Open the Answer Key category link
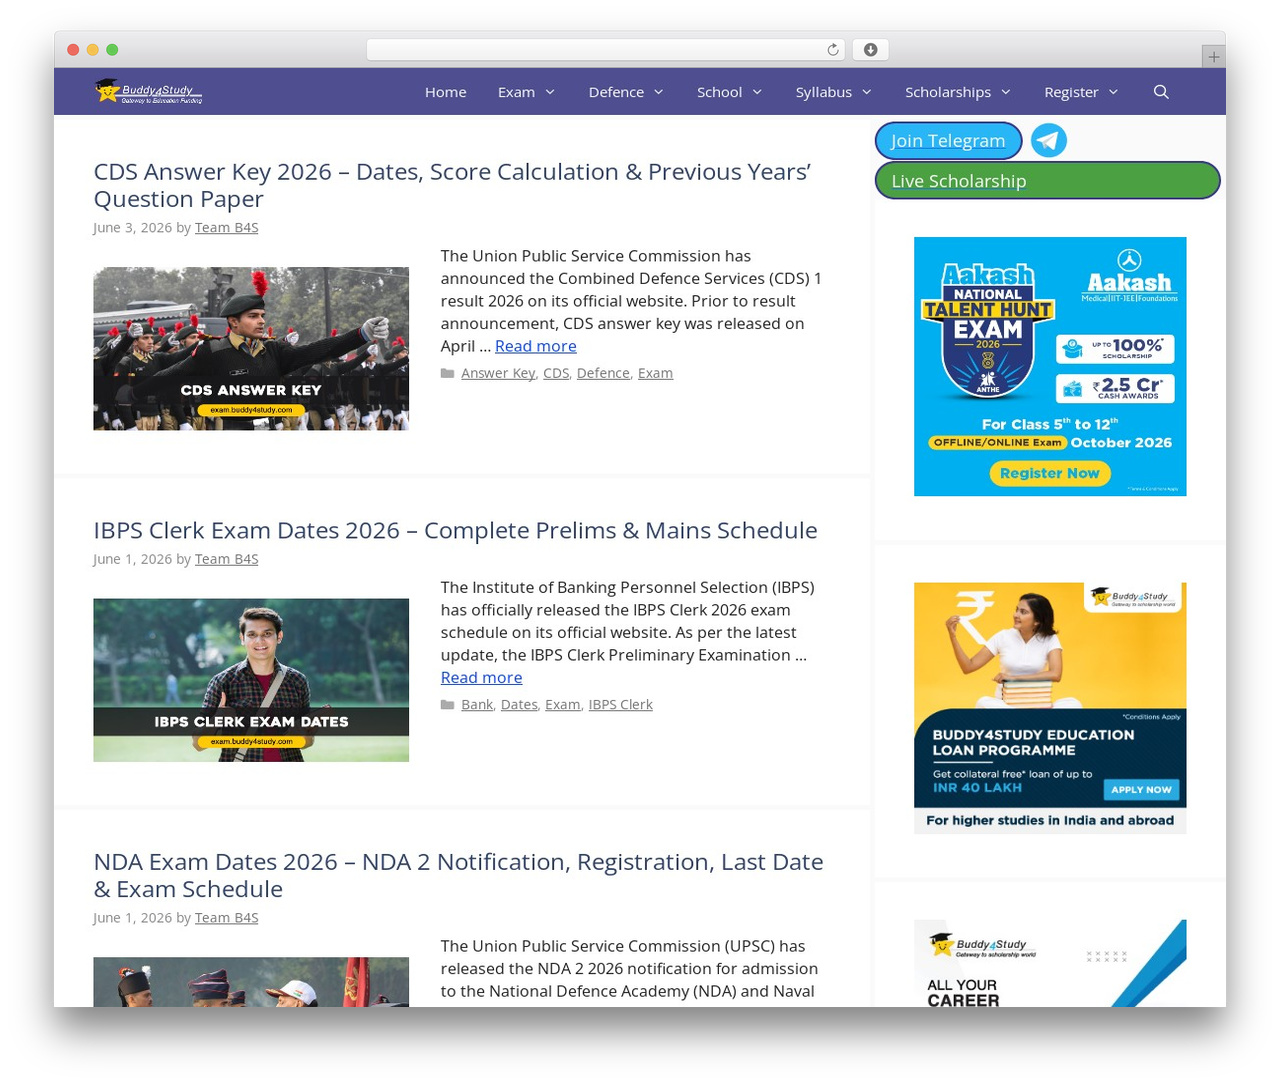The image size is (1280, 1084). click(x=498, y=373)
